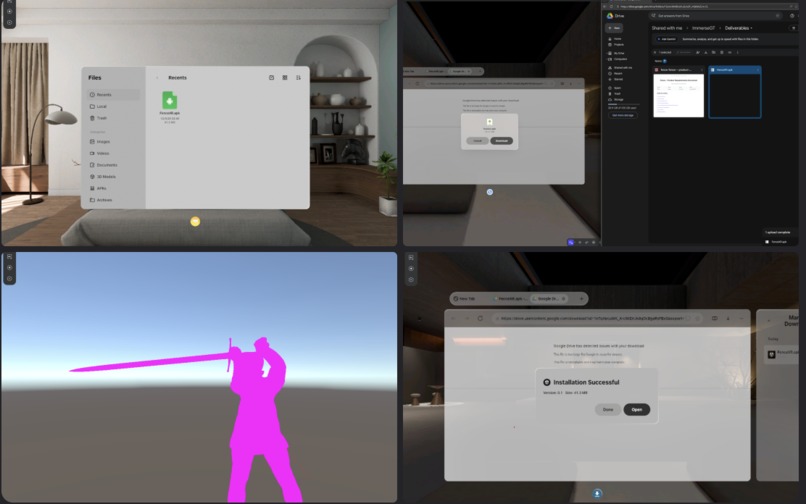Click the Name sort arrow in Drive
Image resolution: width=806 pixels, height=504 pixels.
[x=665, y=61]
